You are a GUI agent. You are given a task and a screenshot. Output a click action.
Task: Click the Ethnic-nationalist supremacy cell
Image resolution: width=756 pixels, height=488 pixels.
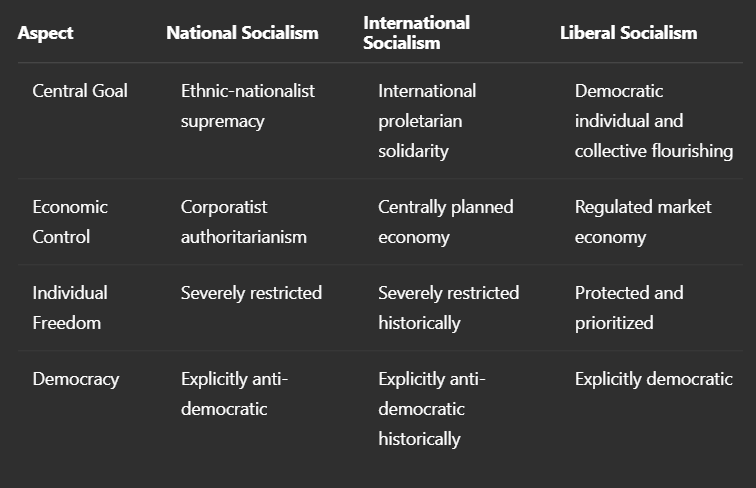pos(247,106)
